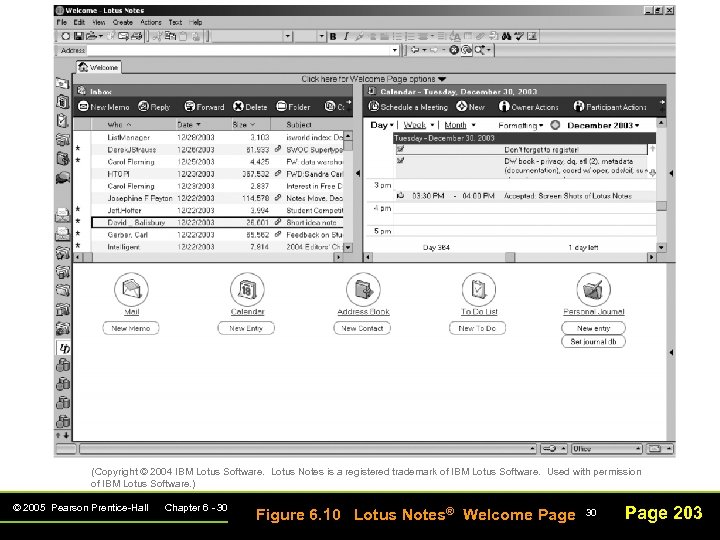Image resolution: width=720 pixels, height=540 pixels.
Task: Click New Entry button under Calendar
Action: point(246,328)
